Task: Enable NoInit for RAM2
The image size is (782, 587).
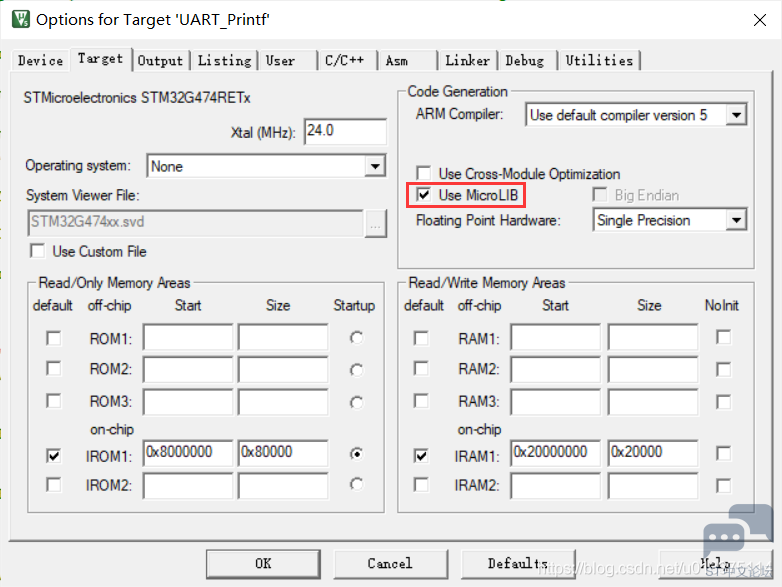Action: [x=723, y=370]
